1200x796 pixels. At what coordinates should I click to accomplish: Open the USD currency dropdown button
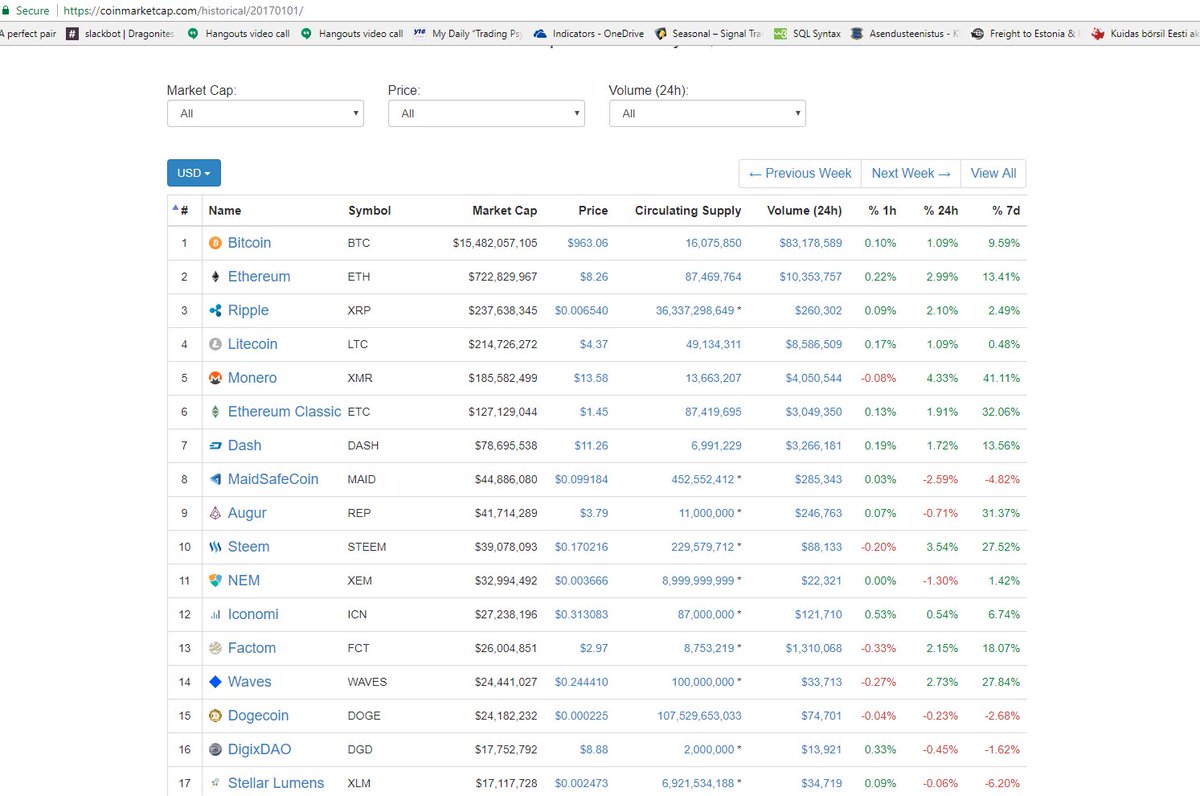click(x=194, y=173)
